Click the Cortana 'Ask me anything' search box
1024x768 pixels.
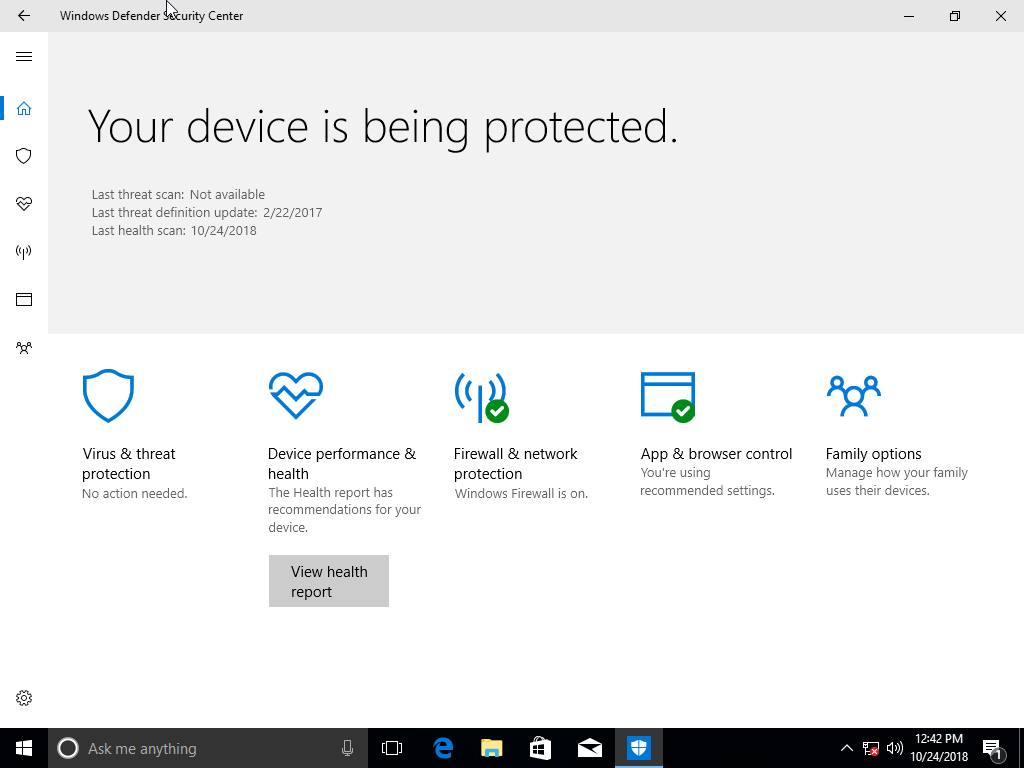[208, 748]
